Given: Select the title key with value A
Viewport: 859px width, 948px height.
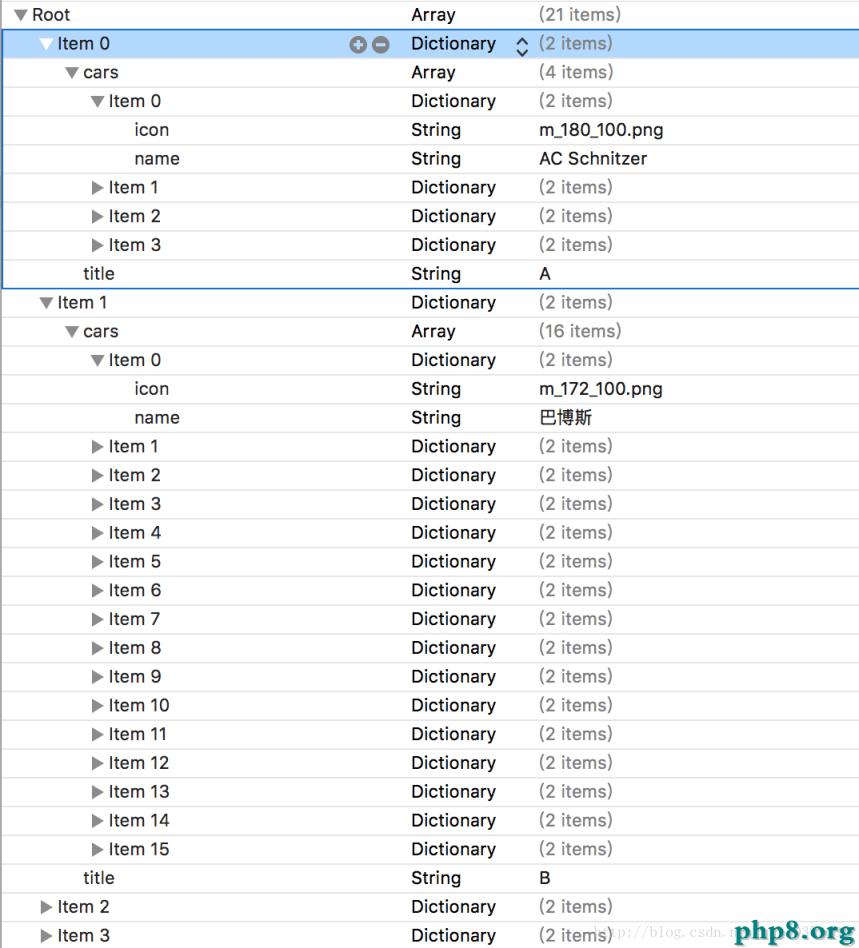Looking at the screenshot, I should coord(99,274).
